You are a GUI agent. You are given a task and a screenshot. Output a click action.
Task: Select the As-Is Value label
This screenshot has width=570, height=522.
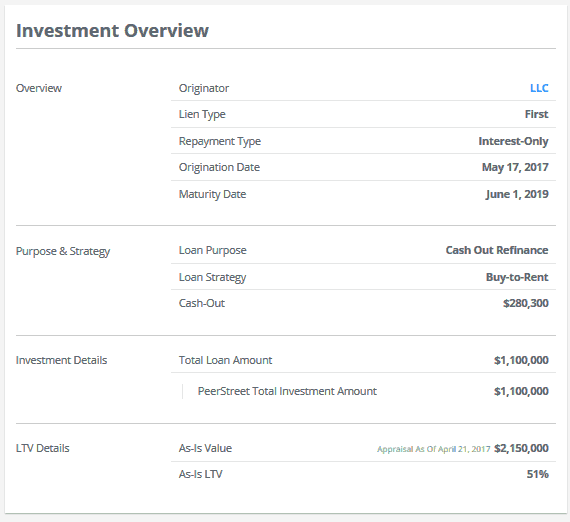(x=205, y=448)
